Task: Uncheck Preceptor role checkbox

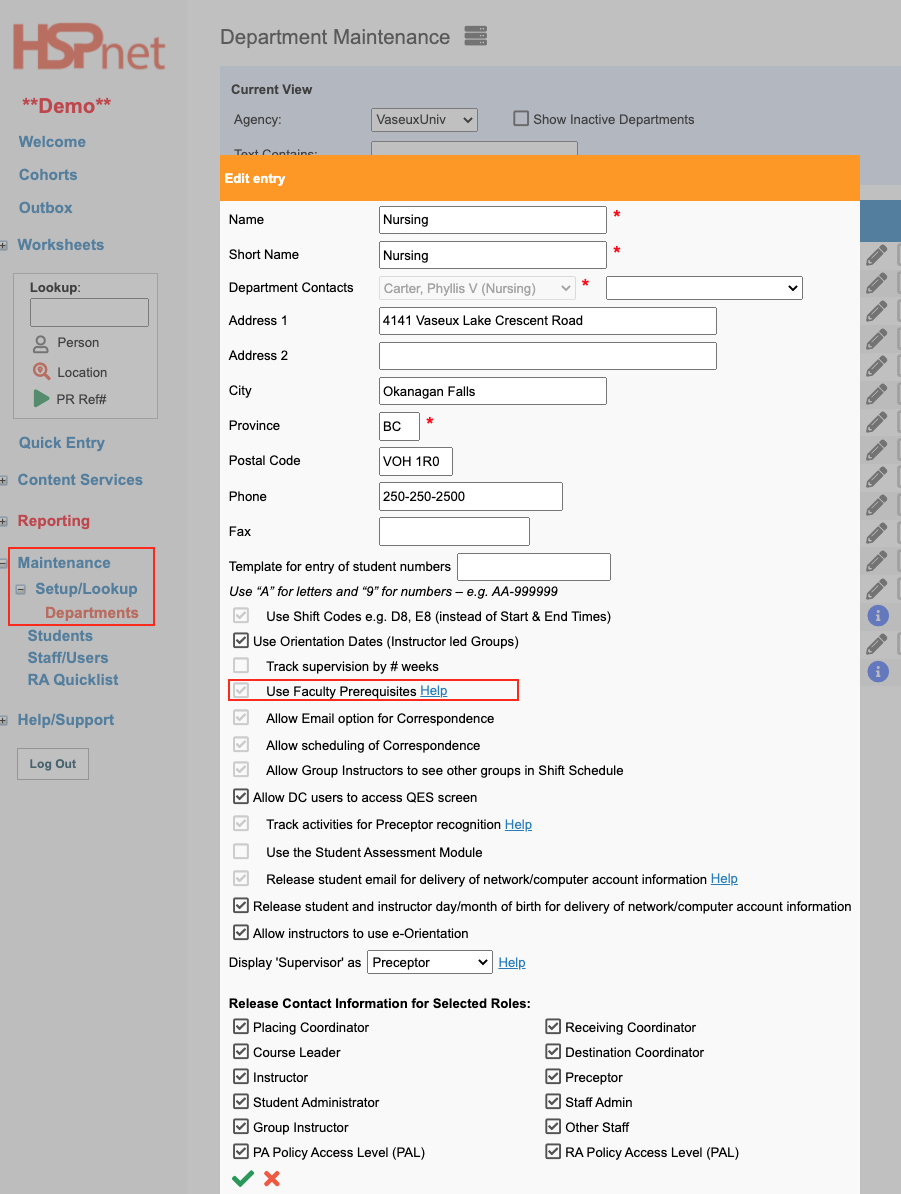Action: (x=553, y=1077)
